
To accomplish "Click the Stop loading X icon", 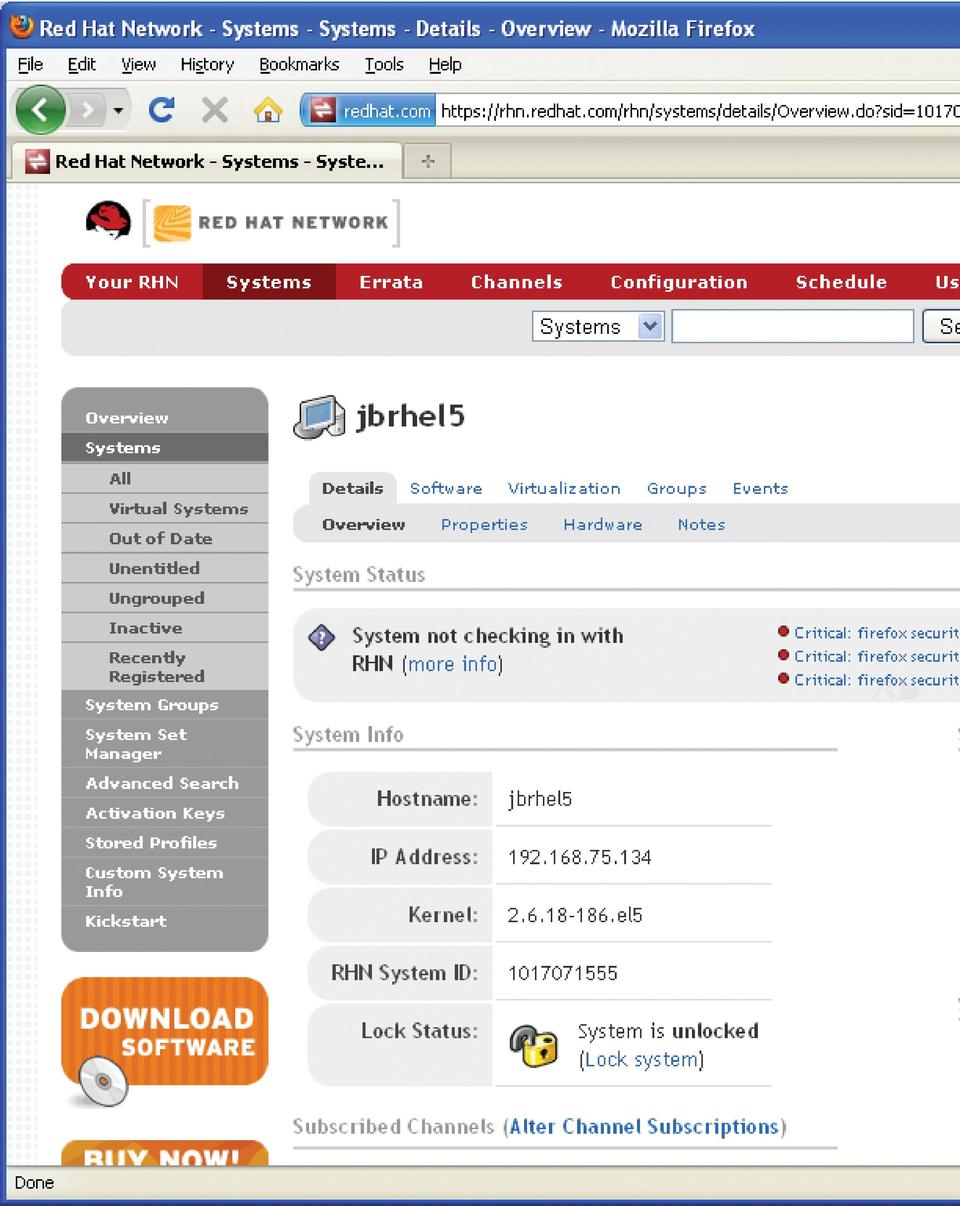I will pyautogui.click(x=214, y=110).
